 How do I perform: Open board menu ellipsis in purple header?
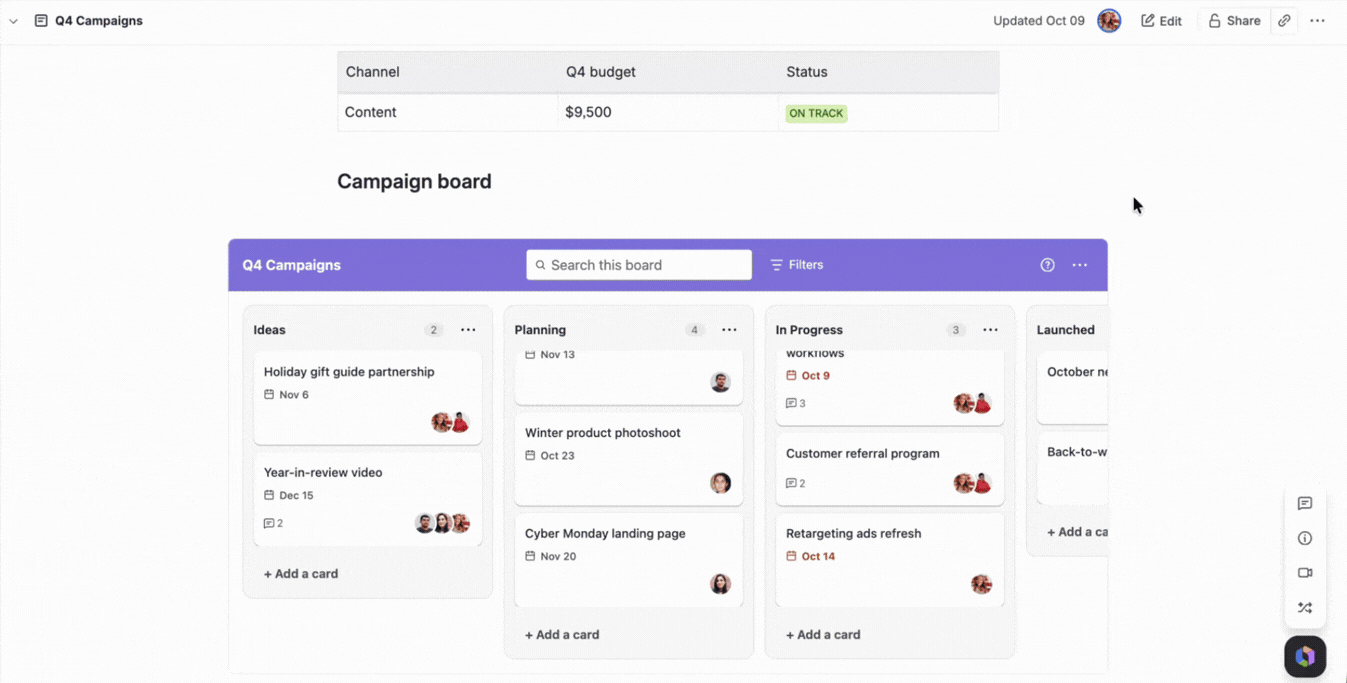pos(1080,265)
